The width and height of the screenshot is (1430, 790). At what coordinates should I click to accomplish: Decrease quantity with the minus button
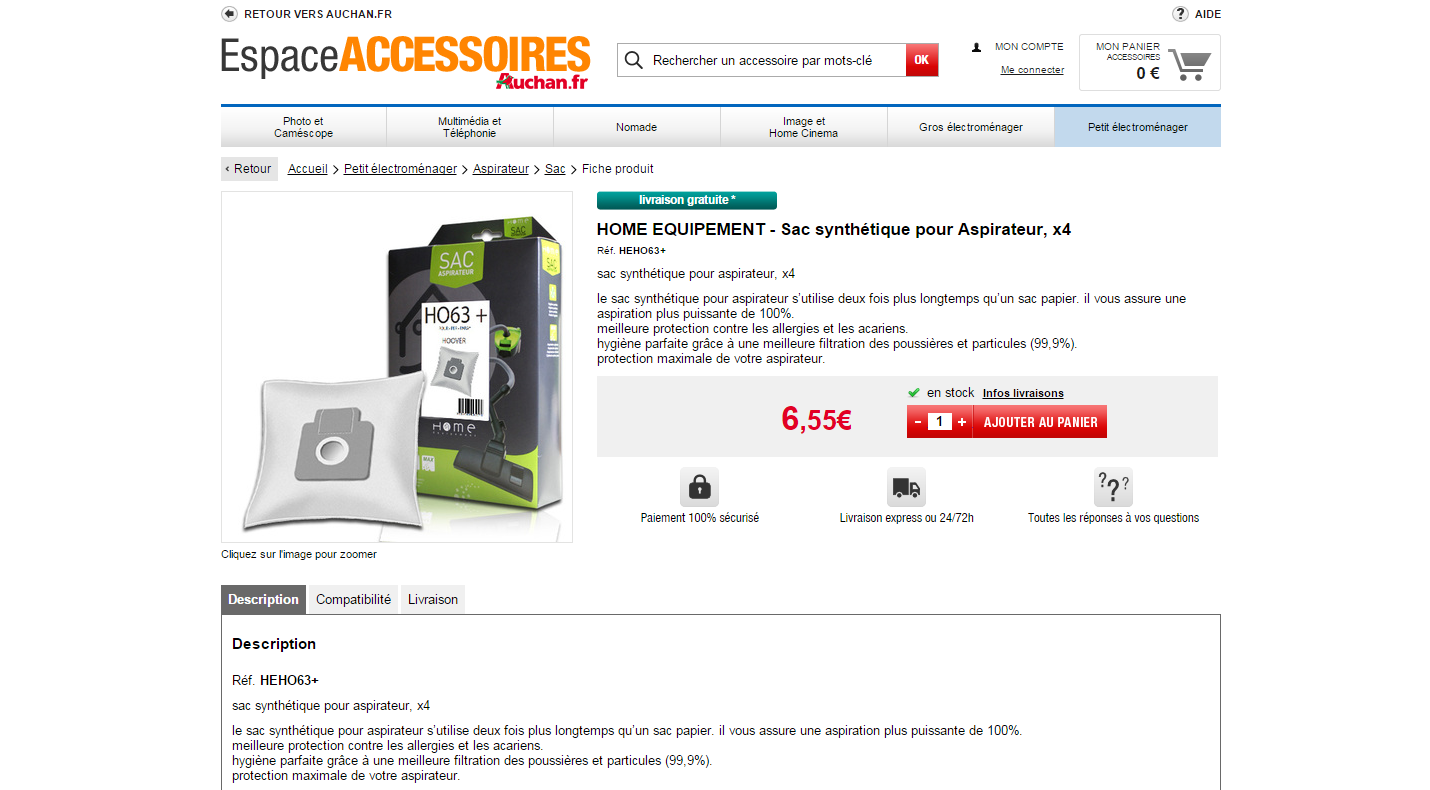[918, 422]
